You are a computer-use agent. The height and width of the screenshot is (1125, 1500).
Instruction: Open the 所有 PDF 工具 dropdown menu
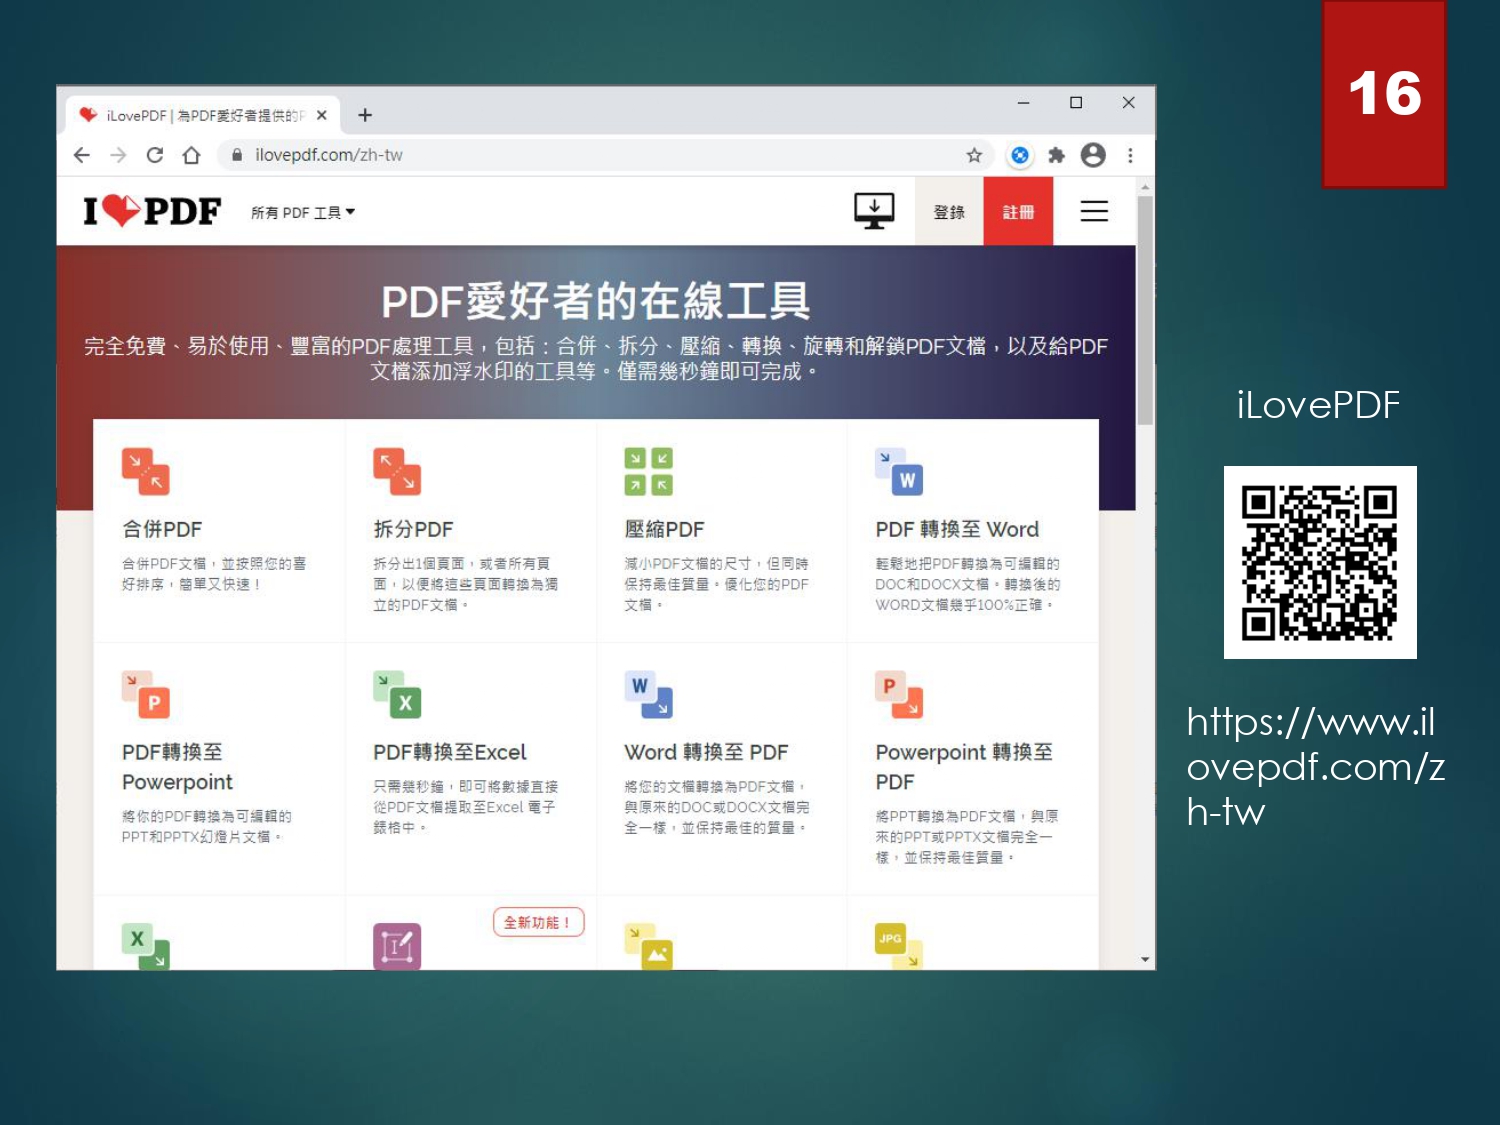(x=303, y=212)
